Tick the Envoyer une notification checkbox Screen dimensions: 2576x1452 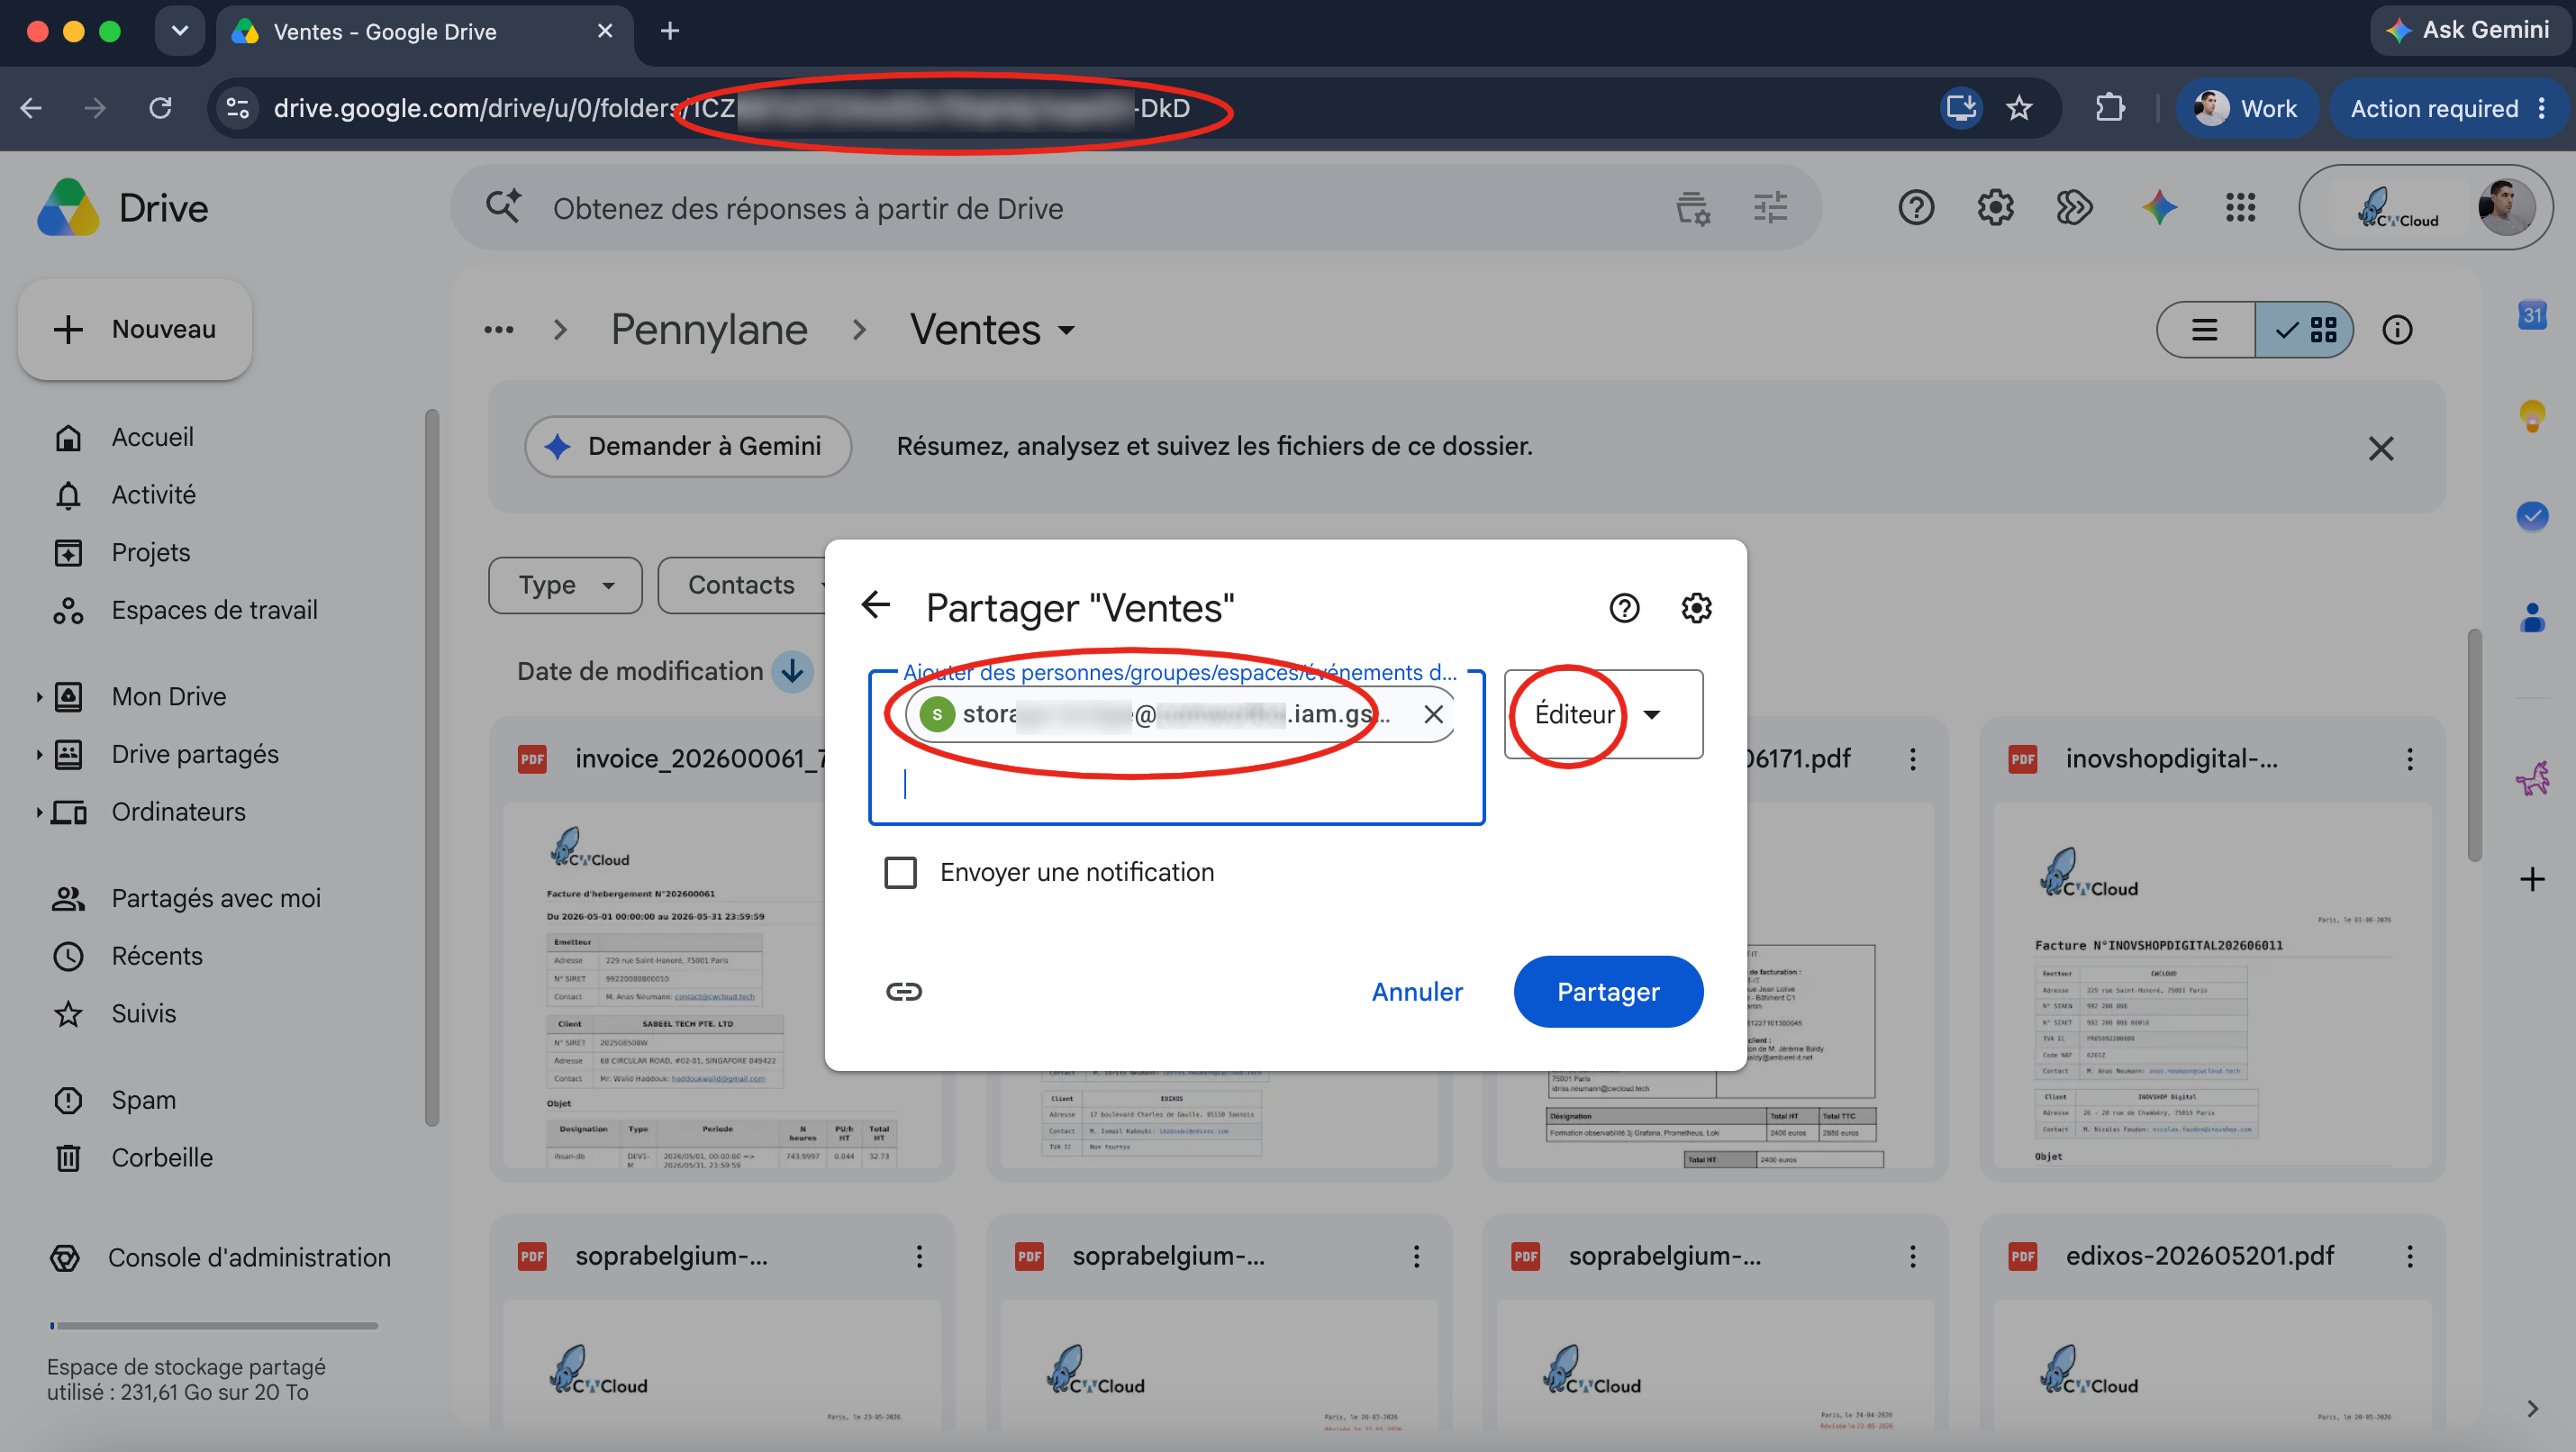coord(900,872)
